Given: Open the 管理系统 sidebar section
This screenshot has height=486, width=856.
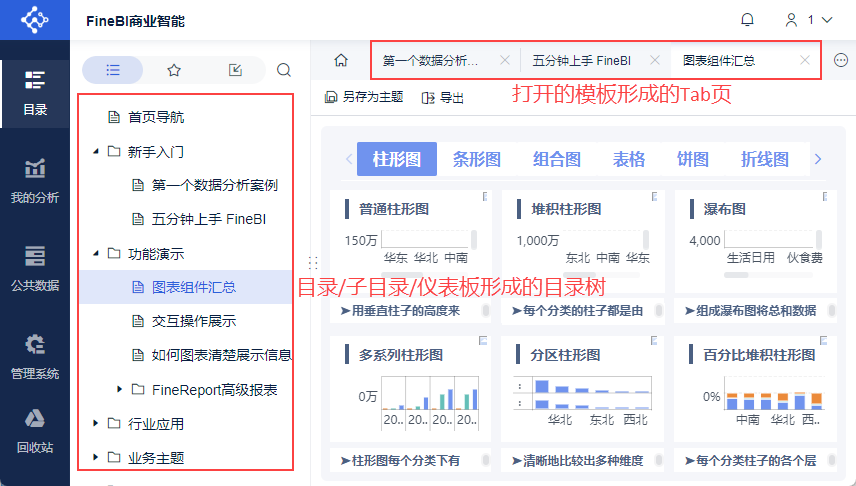Looking at the screenshot, I should (35, 357).
